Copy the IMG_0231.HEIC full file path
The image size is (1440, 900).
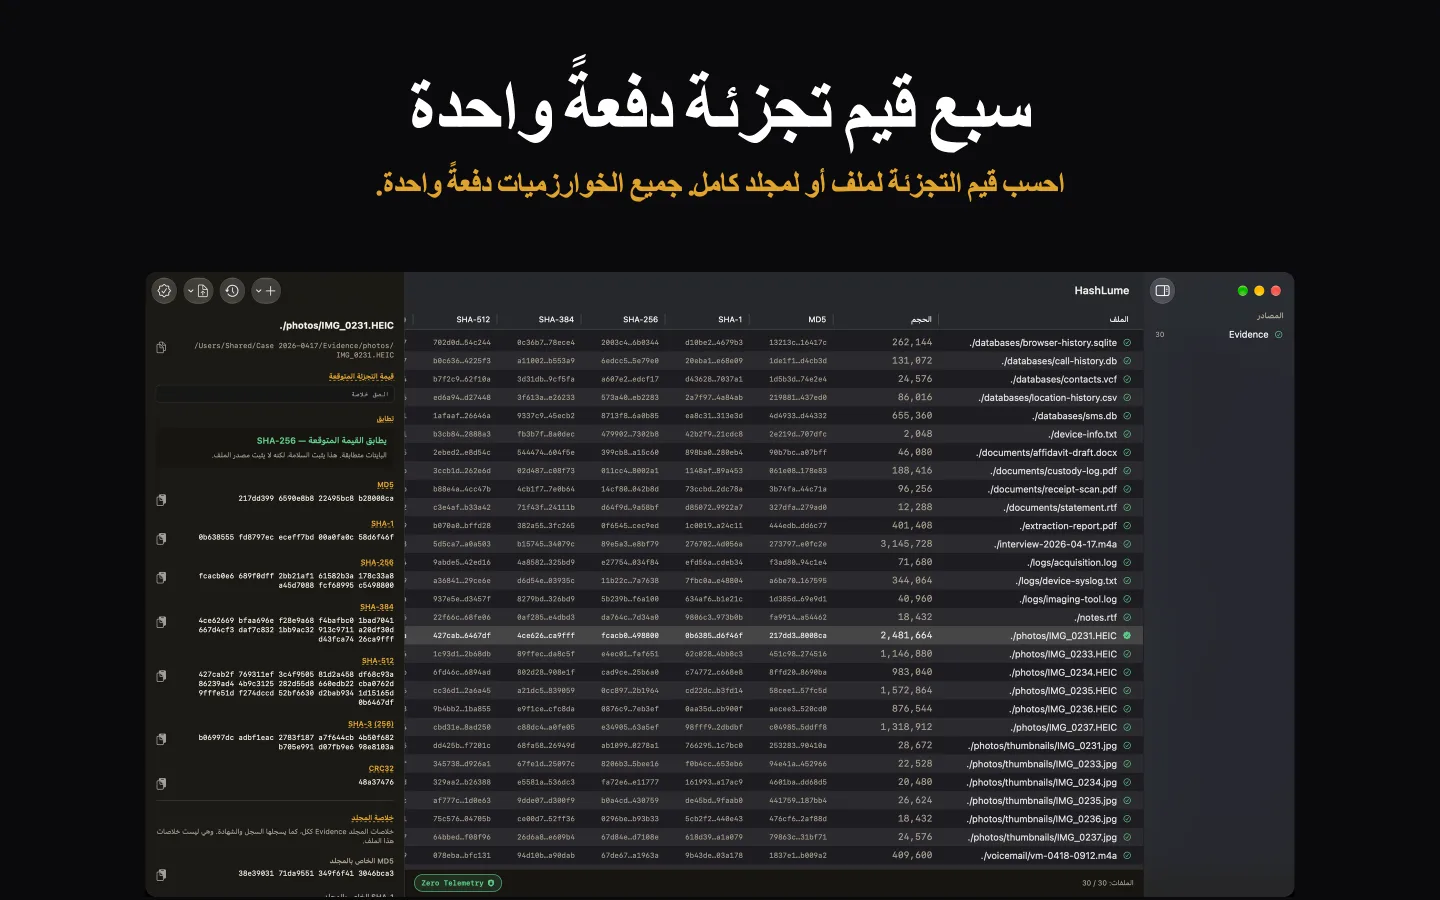161,348
